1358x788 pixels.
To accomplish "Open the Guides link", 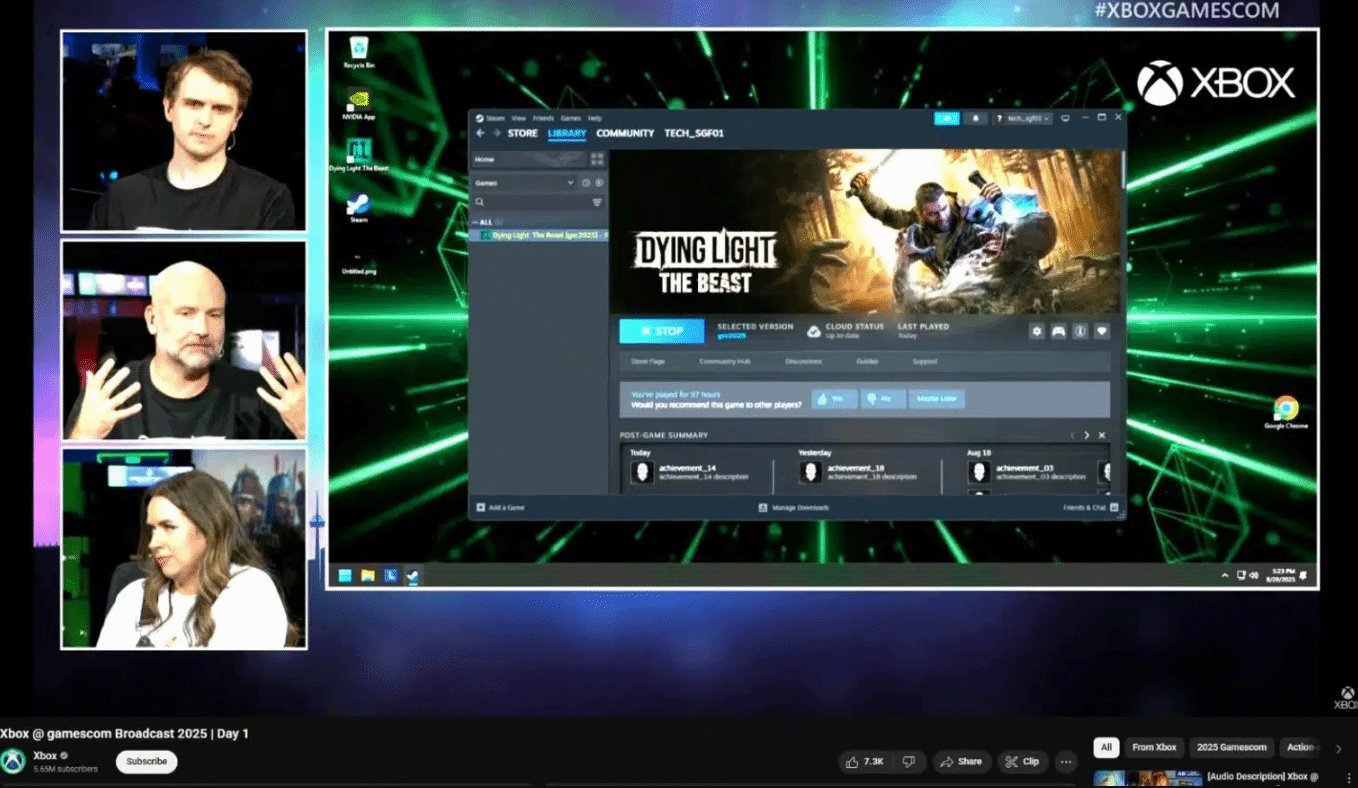I will tap(867, 361).
